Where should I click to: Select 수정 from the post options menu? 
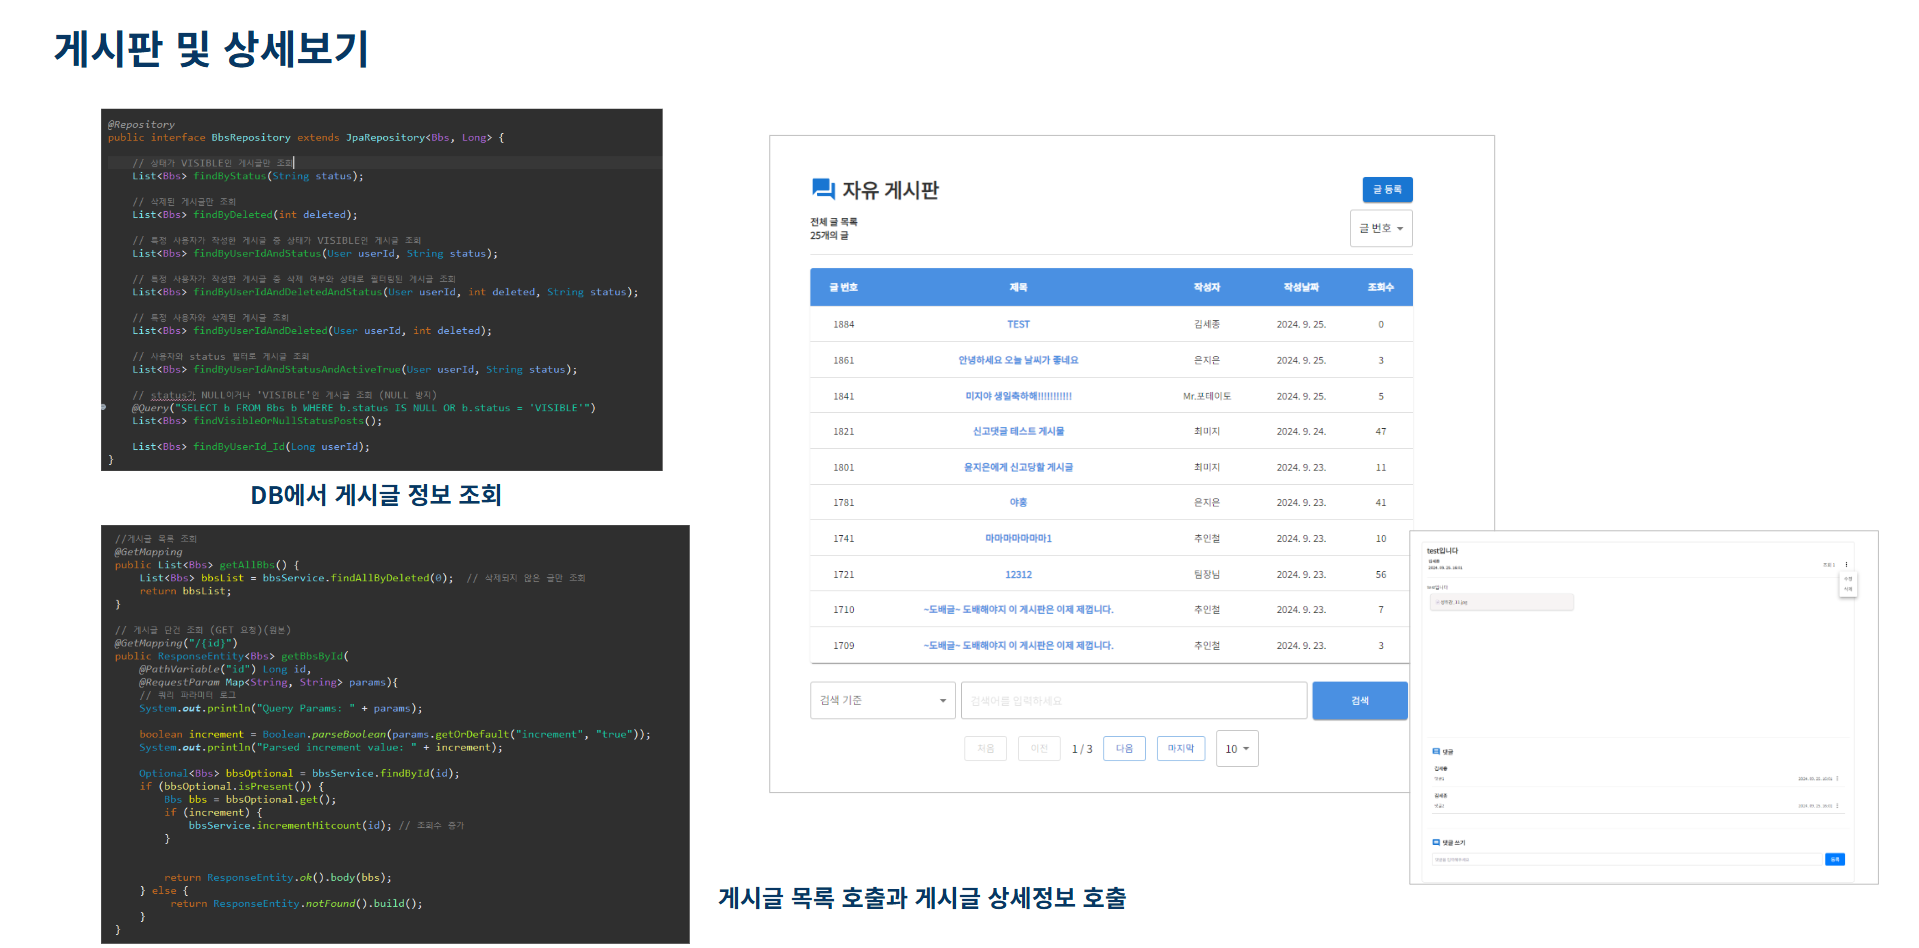point(1847,579)
